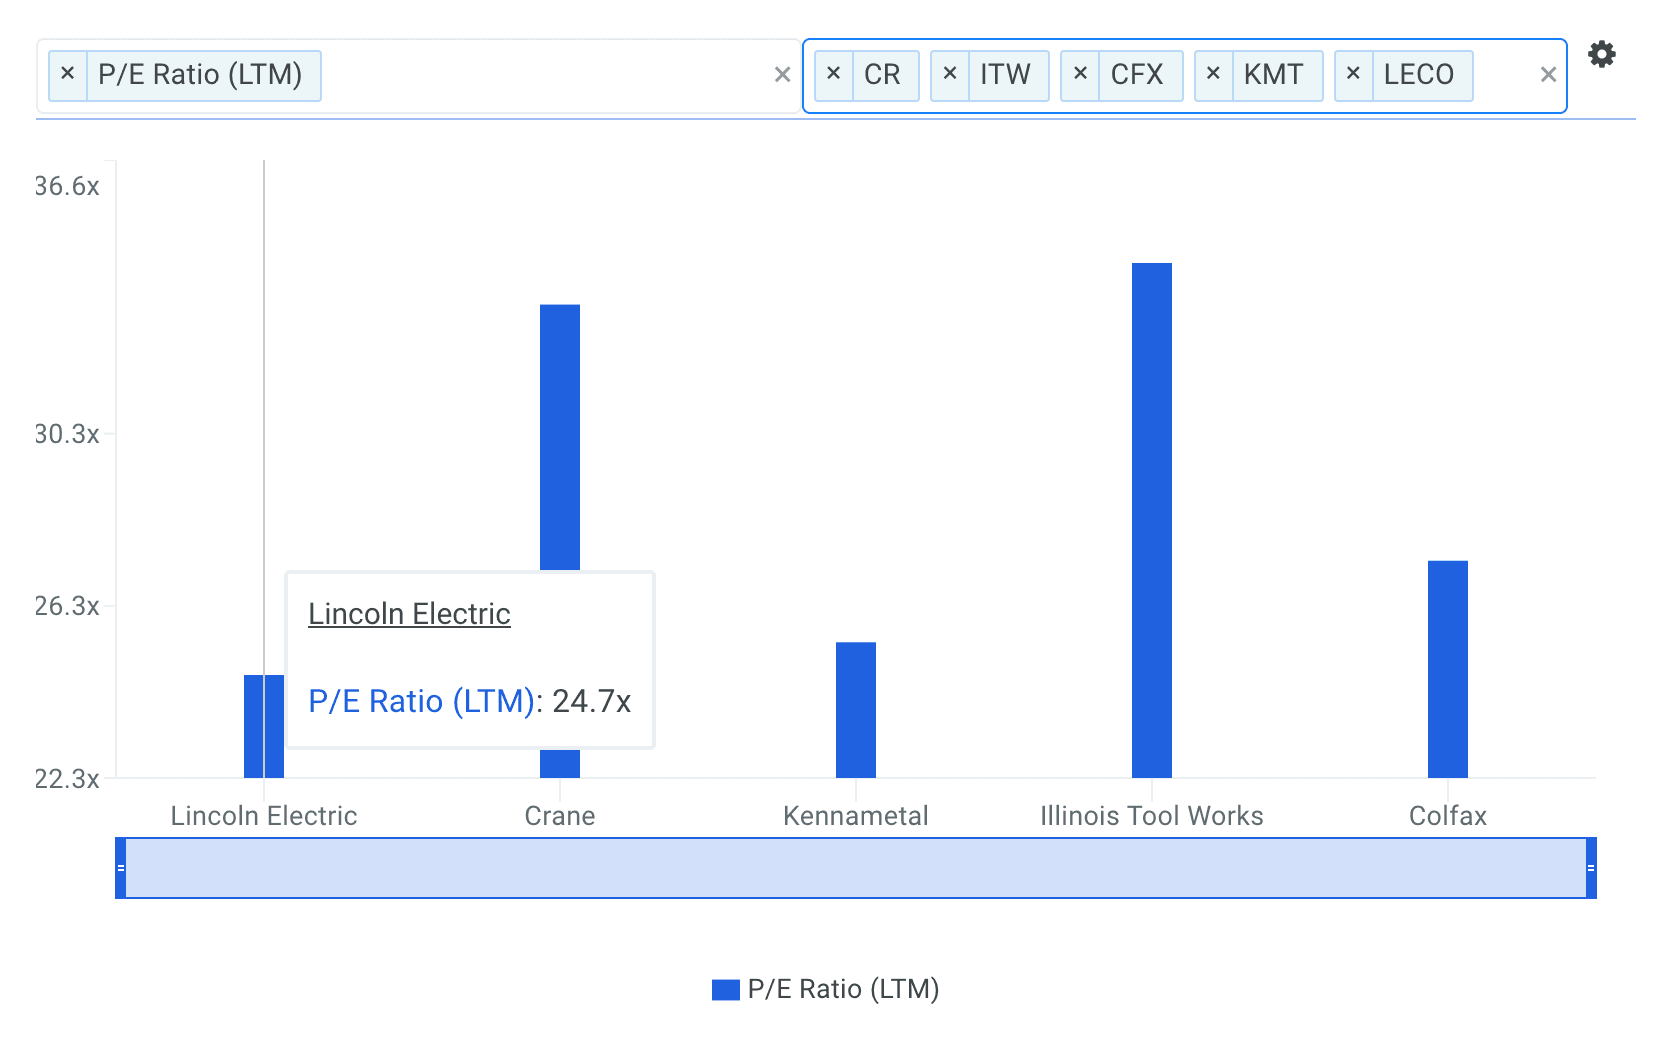The height and width of the screenshot is (1042, 1668).
Task: Grab the right range slider handle
Action: pos(1590,868)
